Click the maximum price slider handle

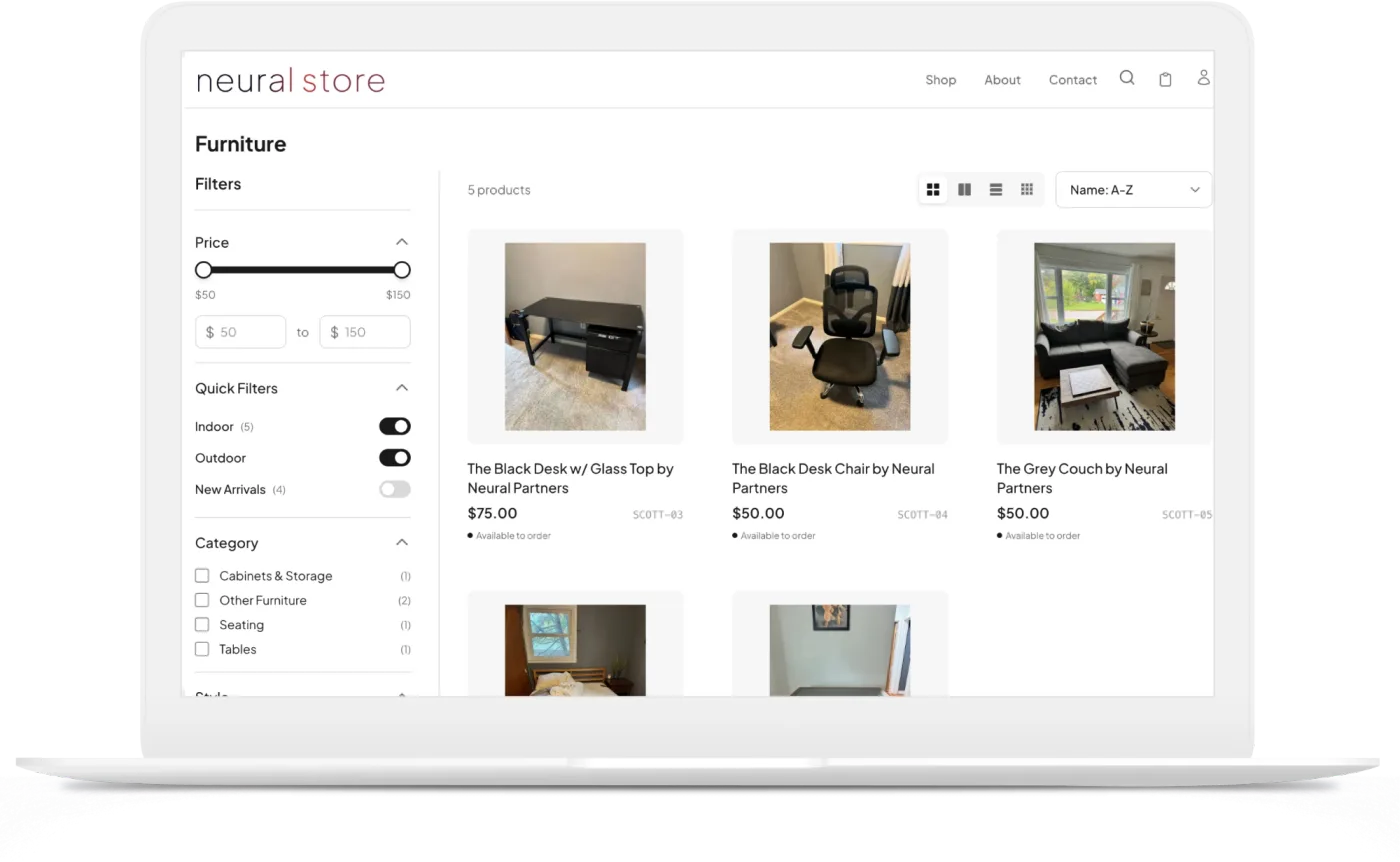click(x=402, y=270)
